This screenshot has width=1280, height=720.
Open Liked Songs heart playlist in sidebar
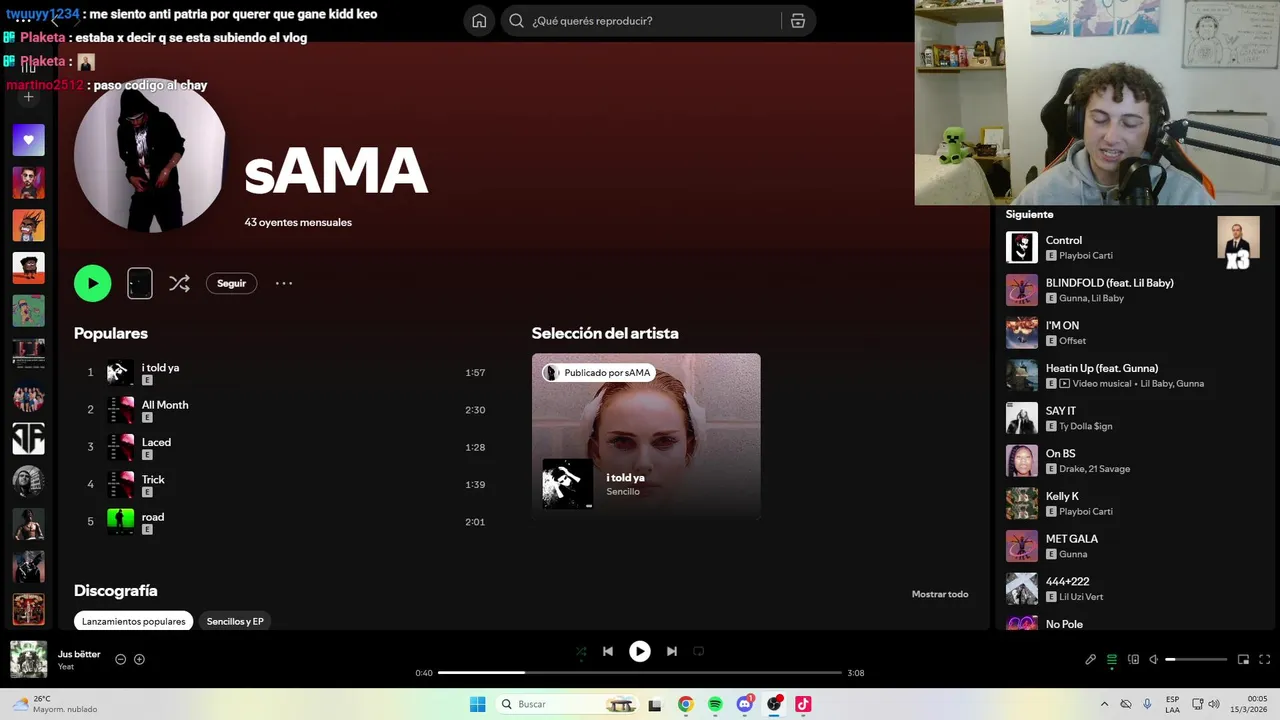point(28,140)
